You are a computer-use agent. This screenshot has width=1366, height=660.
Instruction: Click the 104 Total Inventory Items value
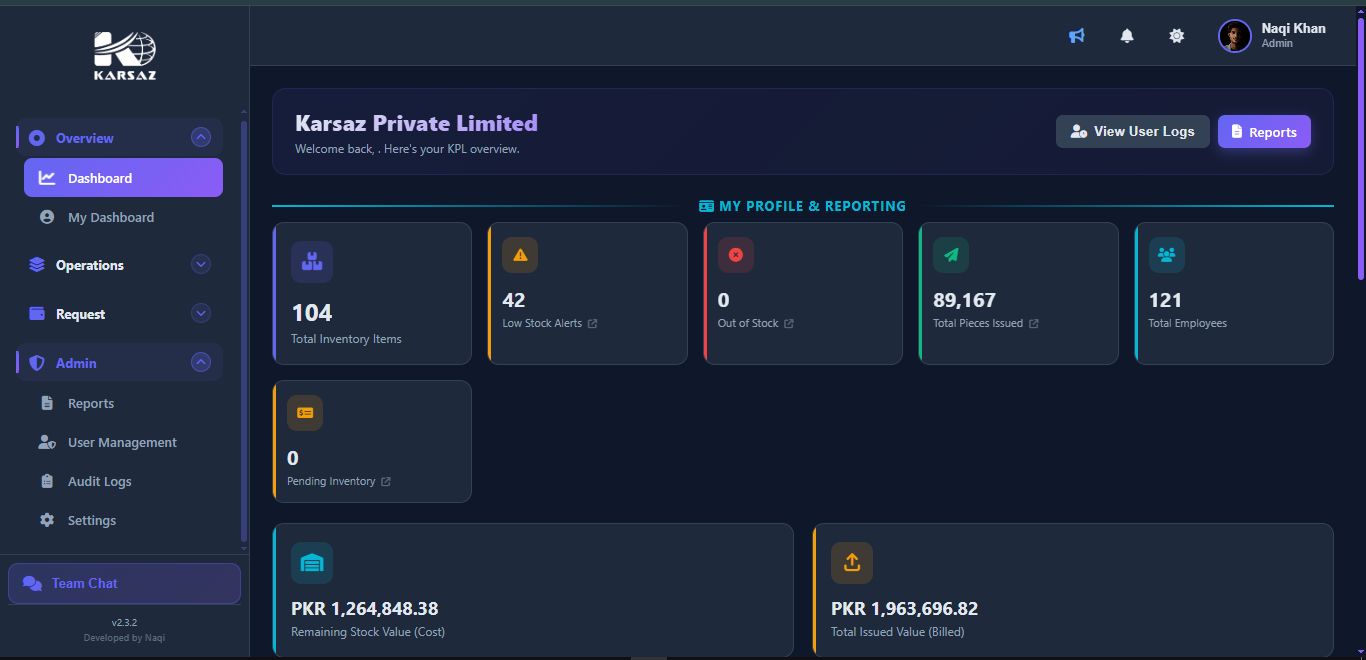[x=312, y=313]
